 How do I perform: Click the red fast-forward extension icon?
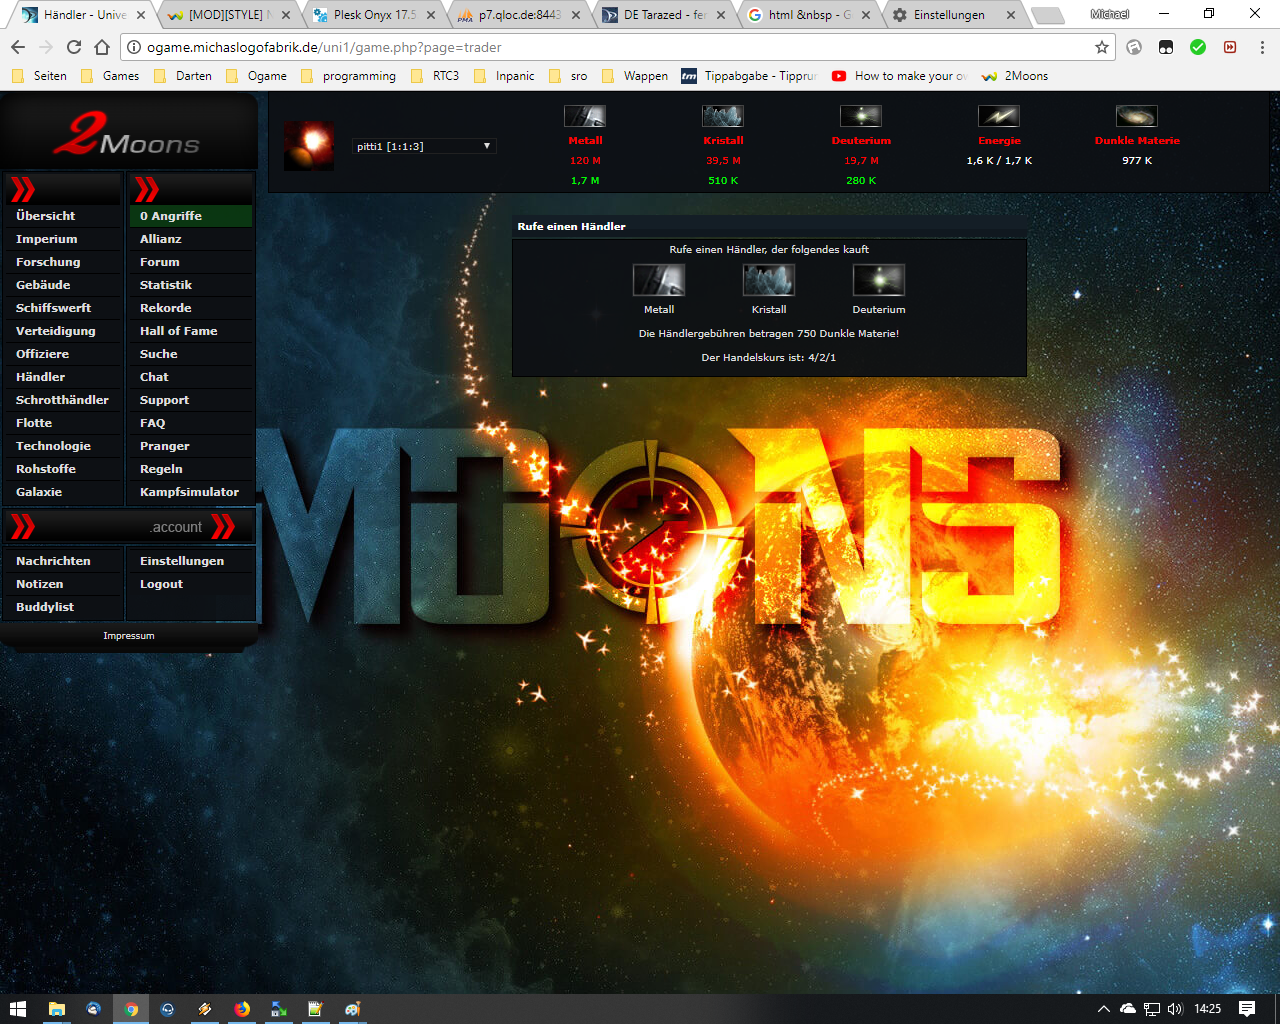click(1230, 47)
